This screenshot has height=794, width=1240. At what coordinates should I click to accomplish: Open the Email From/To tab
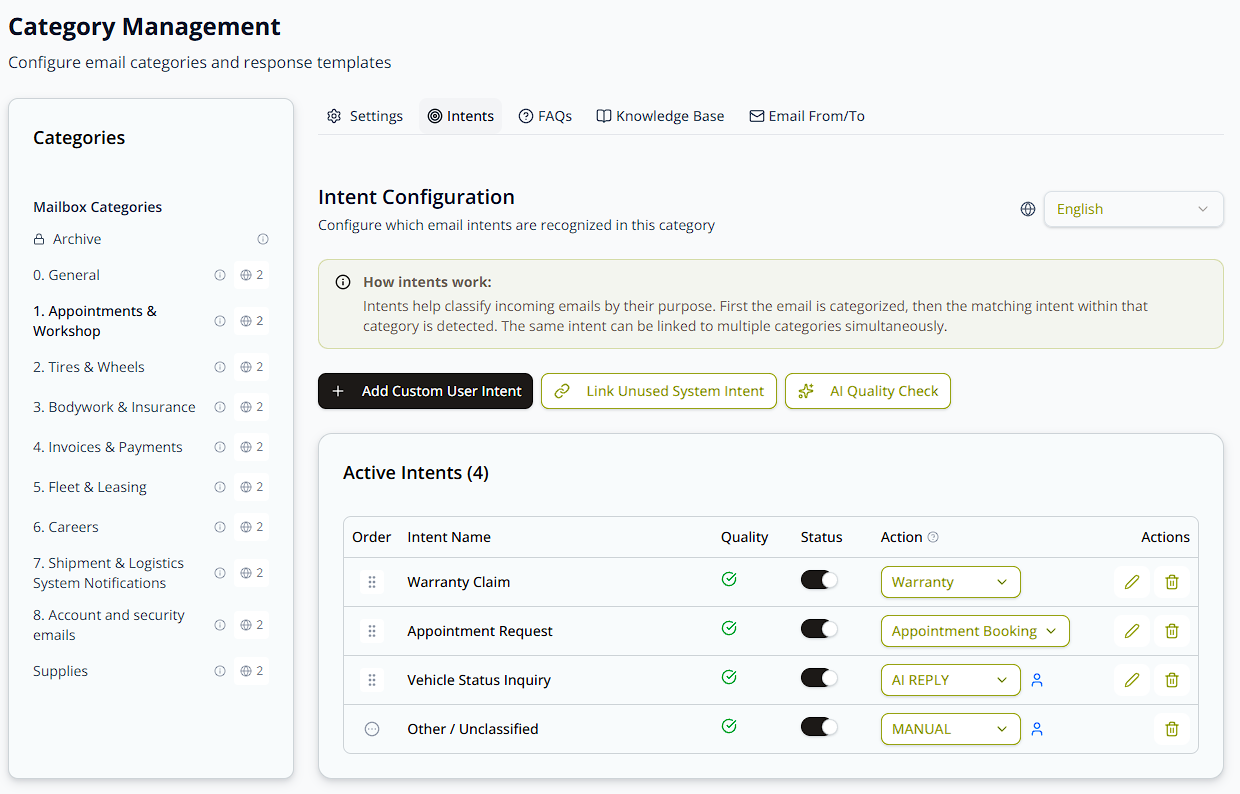coord(807,116)
